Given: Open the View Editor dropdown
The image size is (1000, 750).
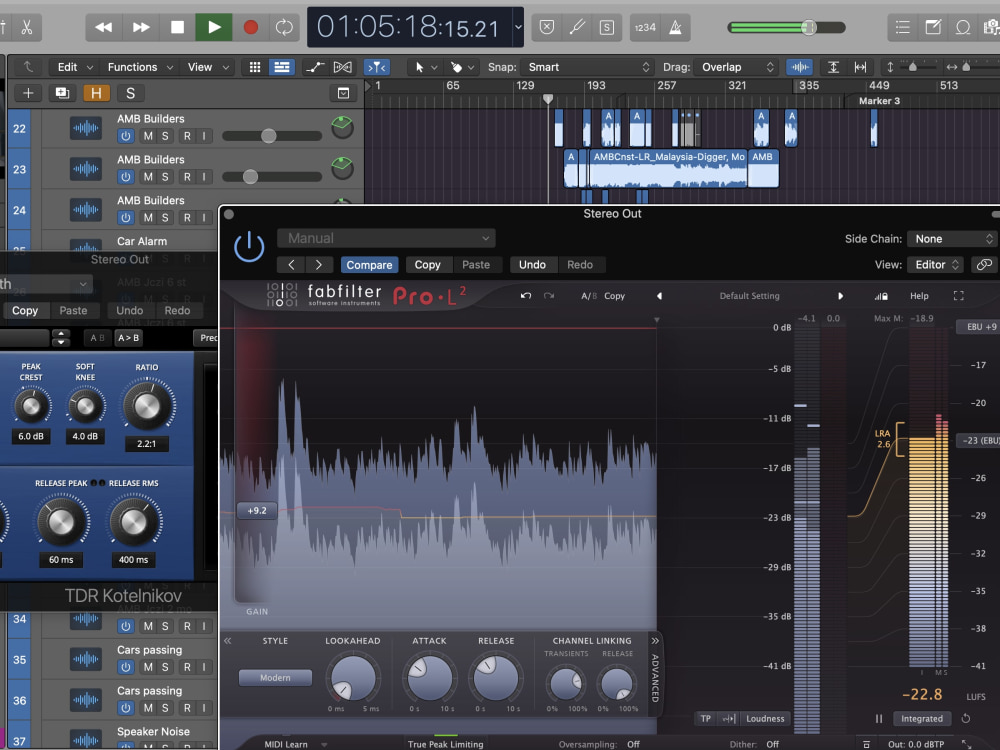Looking at the screenshot, I should [936, 265].
